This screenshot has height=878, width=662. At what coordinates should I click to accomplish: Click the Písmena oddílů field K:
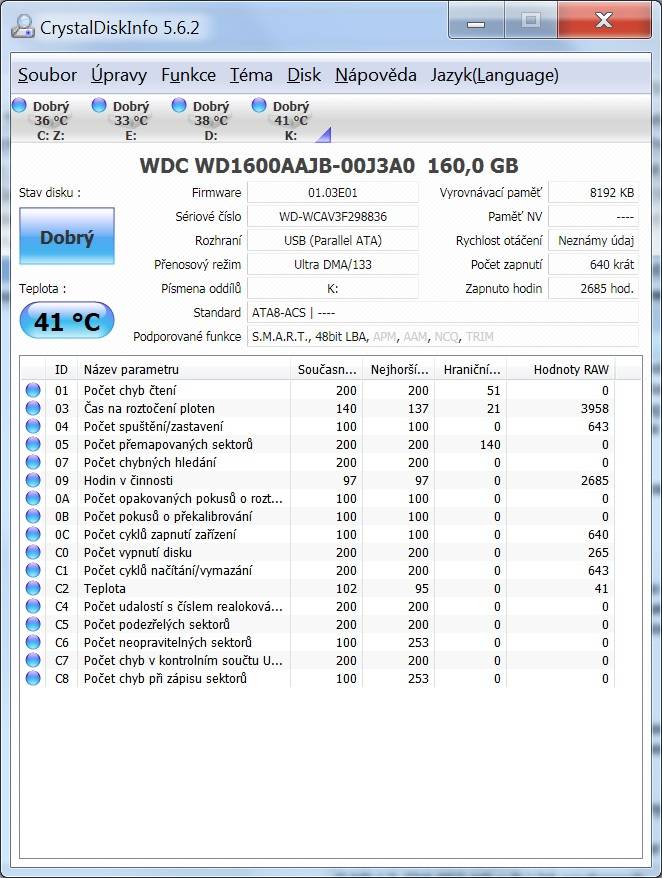coord(333,289)
